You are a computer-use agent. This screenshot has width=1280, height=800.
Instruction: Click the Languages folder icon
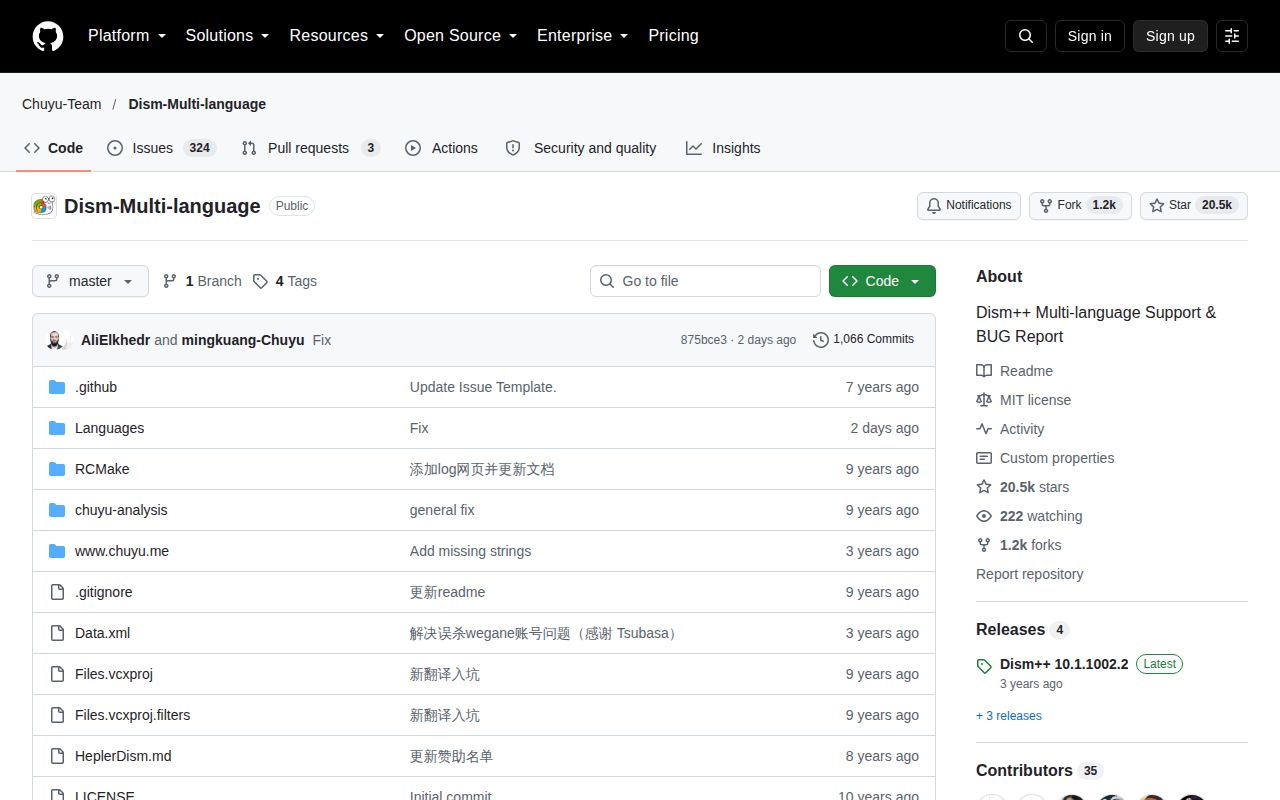[x=57, y=428]
